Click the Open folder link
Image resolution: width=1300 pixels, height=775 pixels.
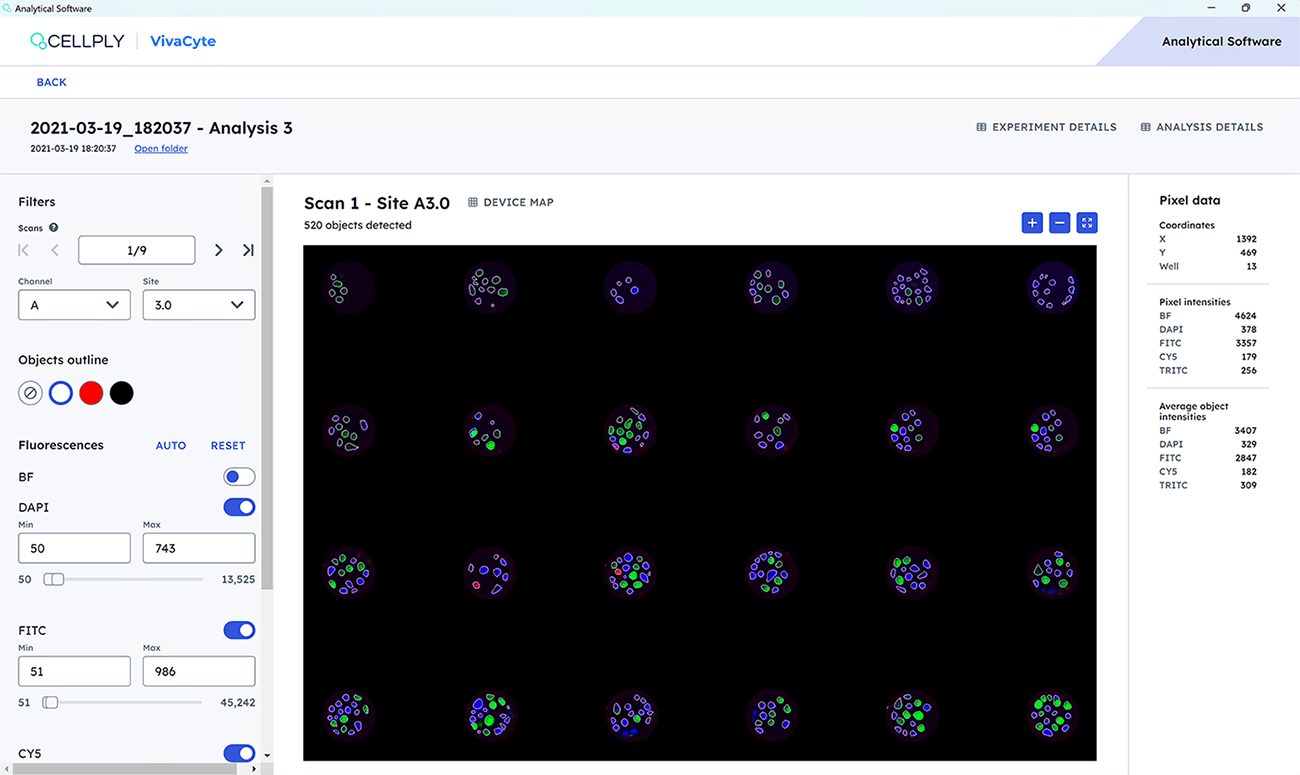point(160,148)
